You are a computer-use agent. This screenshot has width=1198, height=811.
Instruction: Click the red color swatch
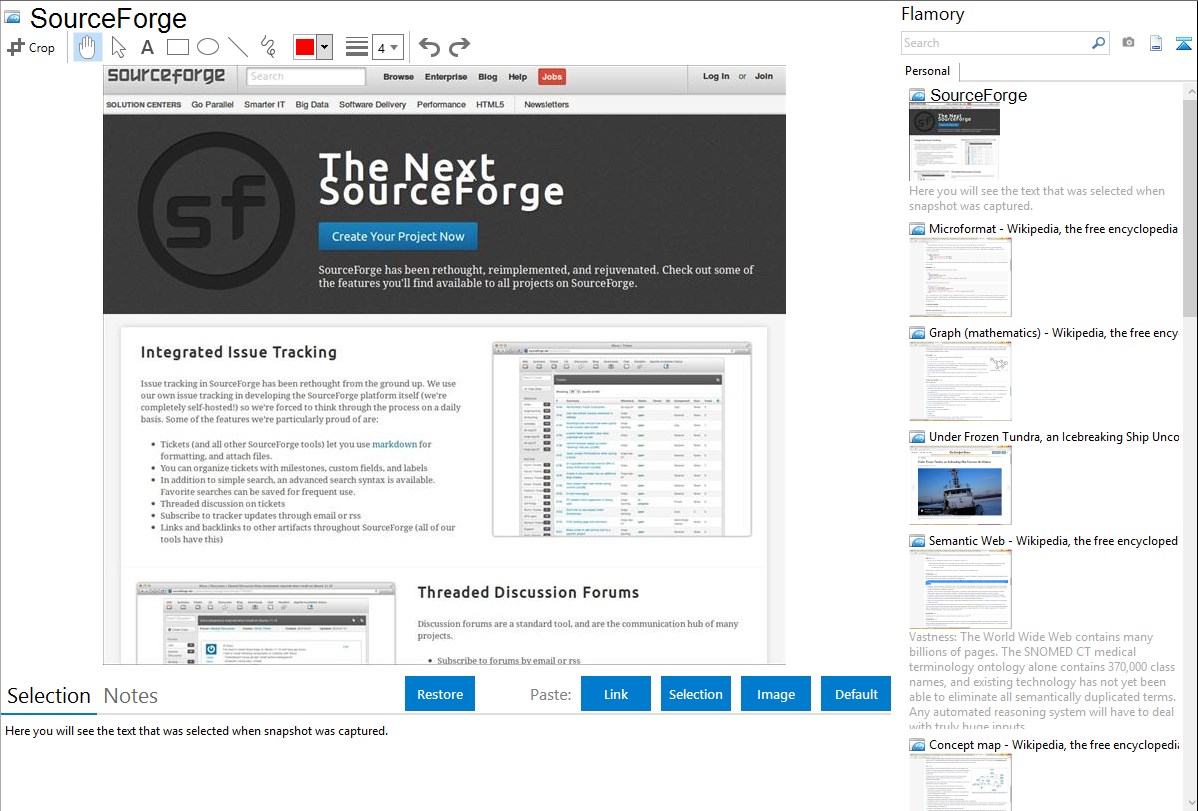[x=305, y=47]
